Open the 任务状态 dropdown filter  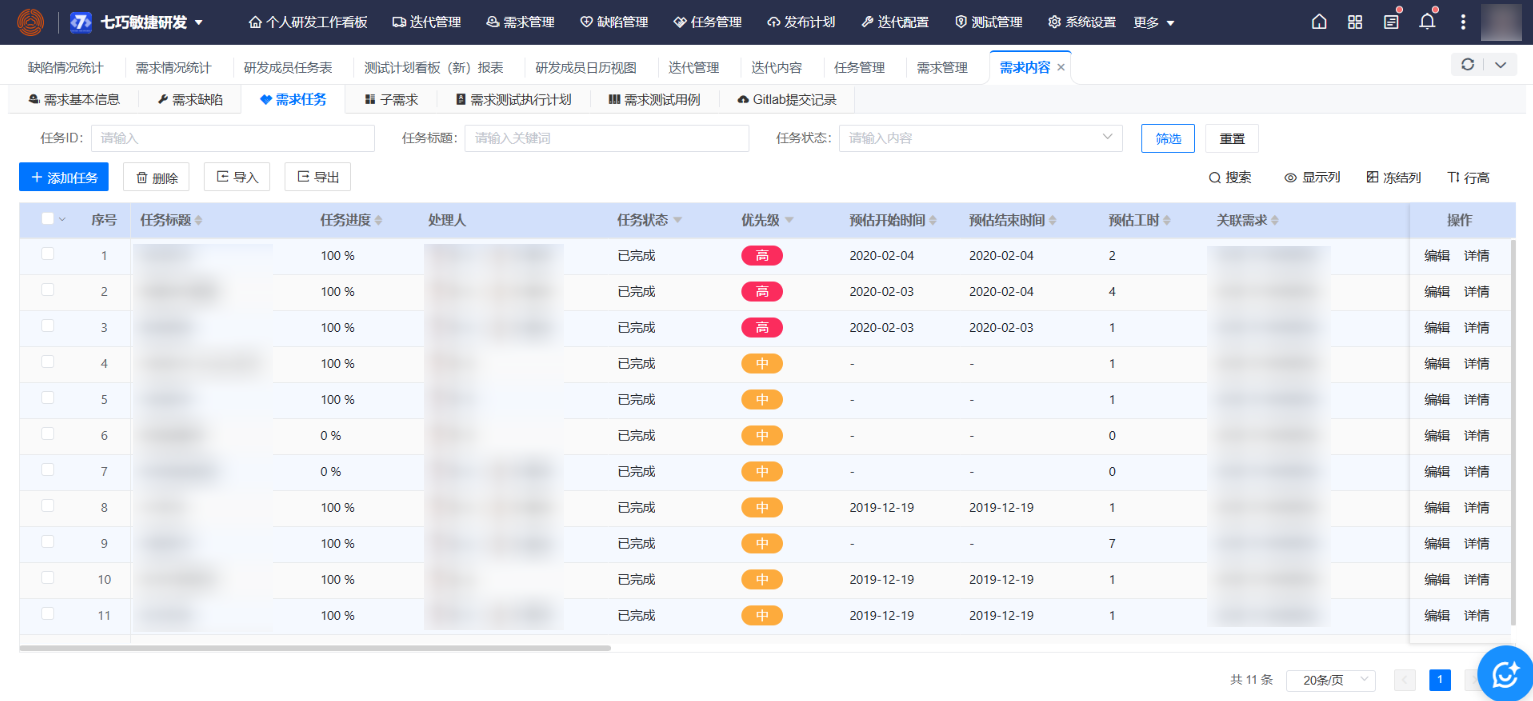(980, 138)
